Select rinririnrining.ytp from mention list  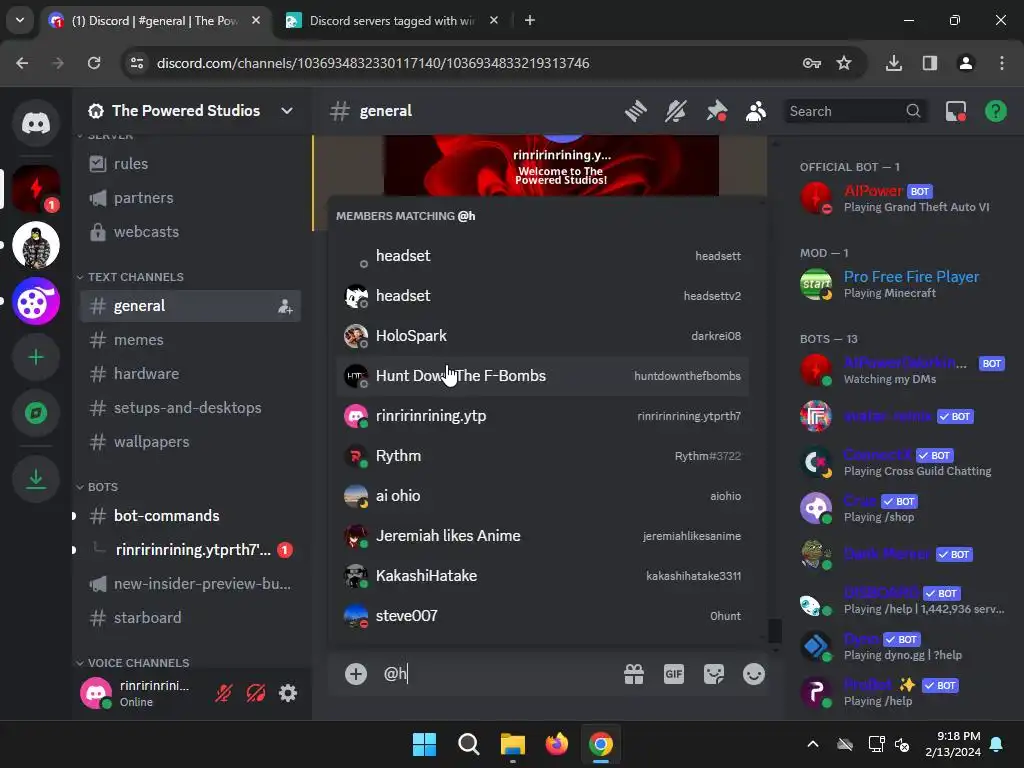[x=542, y=416]
